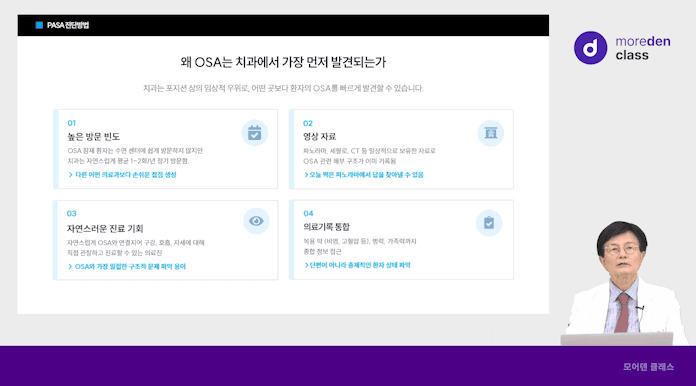The height and width of the screenshot is (386, 696).
Task: Click the line 복용 약 (비염, 고혈압 등)
Action: [360, 241]
